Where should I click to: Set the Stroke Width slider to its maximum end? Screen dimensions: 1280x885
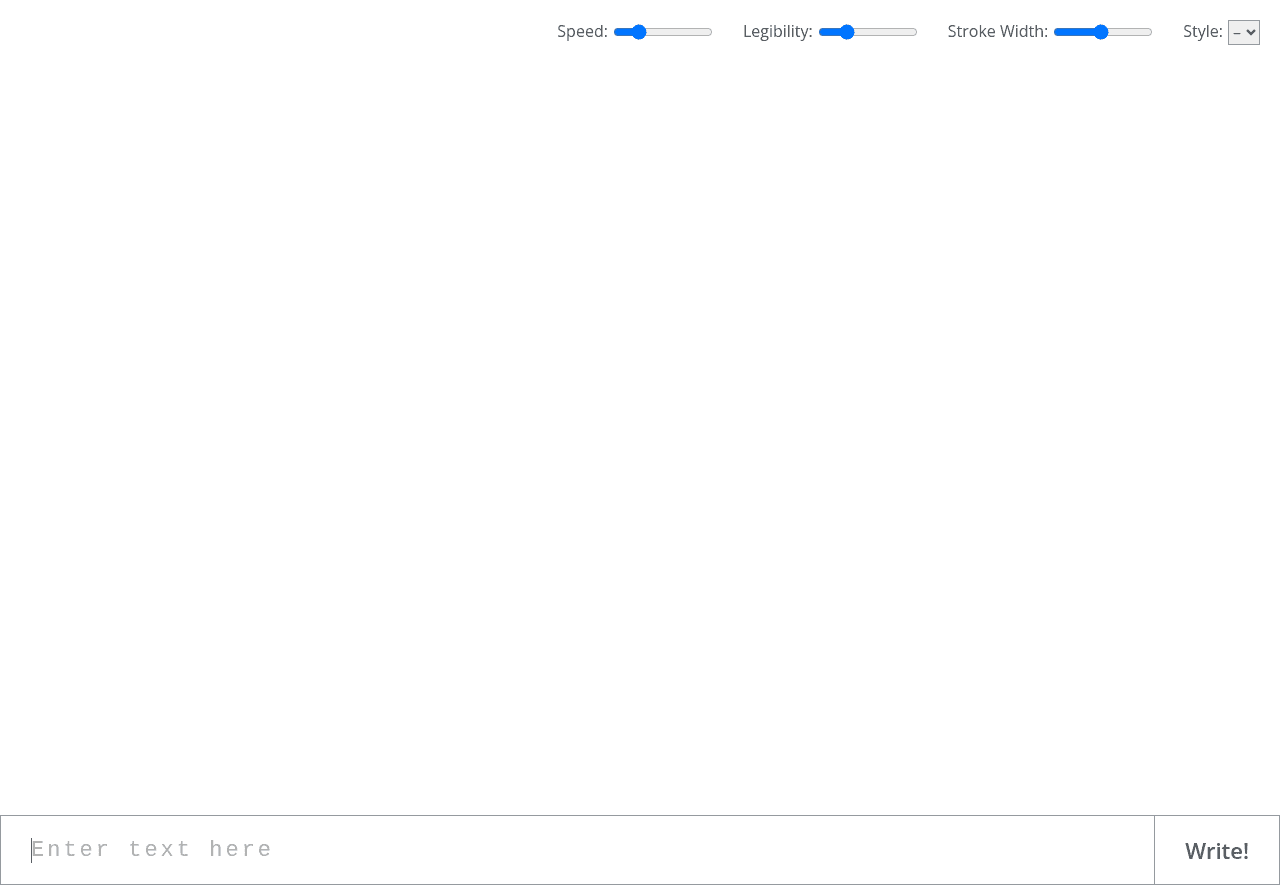pyautogui.click(x=1151, y=32)
